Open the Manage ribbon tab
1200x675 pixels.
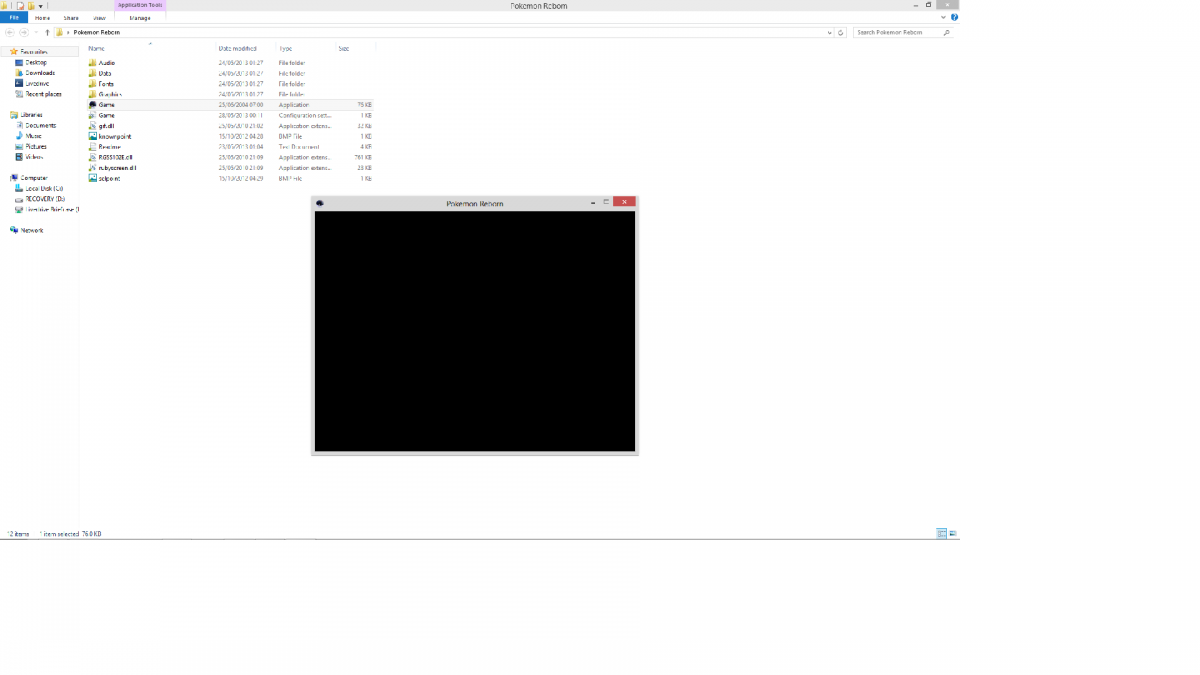coord(140,18)
